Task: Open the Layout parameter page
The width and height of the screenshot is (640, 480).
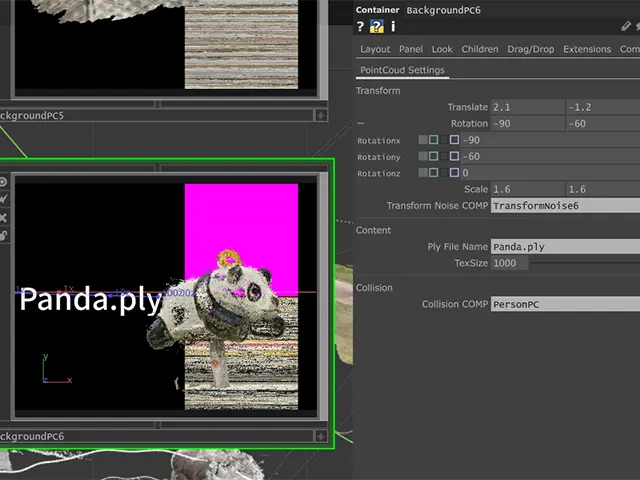Action: [375, 49]
